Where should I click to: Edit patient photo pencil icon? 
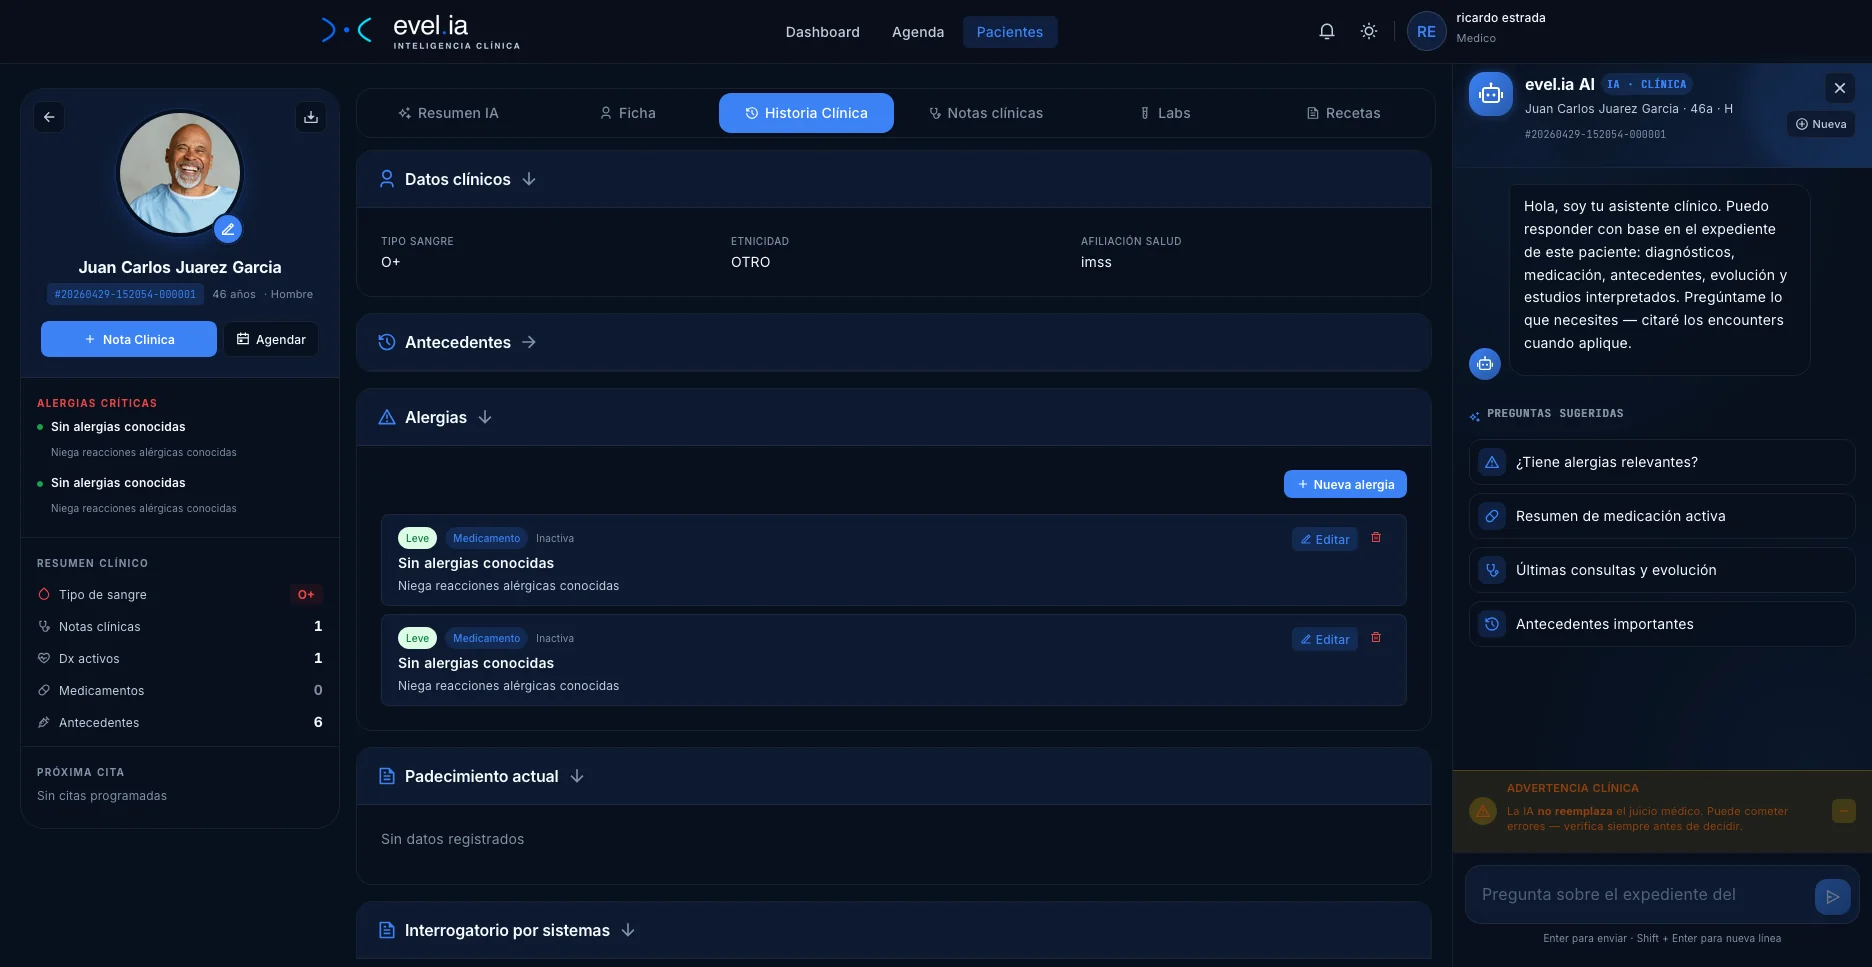[228, 229]
